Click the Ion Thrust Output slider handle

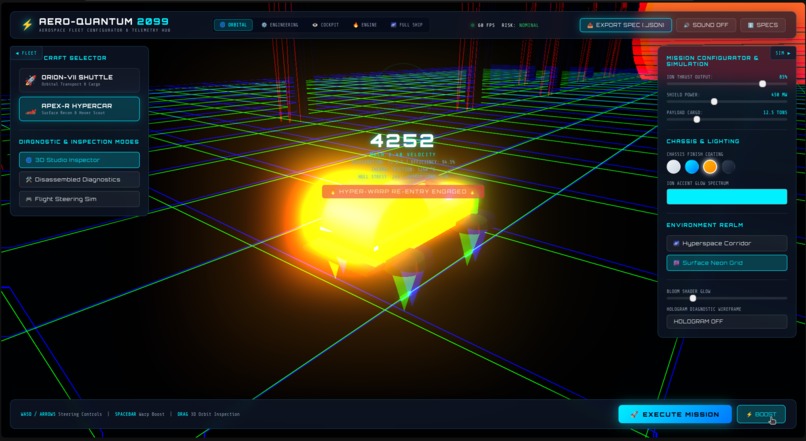[x=762, y=84]
